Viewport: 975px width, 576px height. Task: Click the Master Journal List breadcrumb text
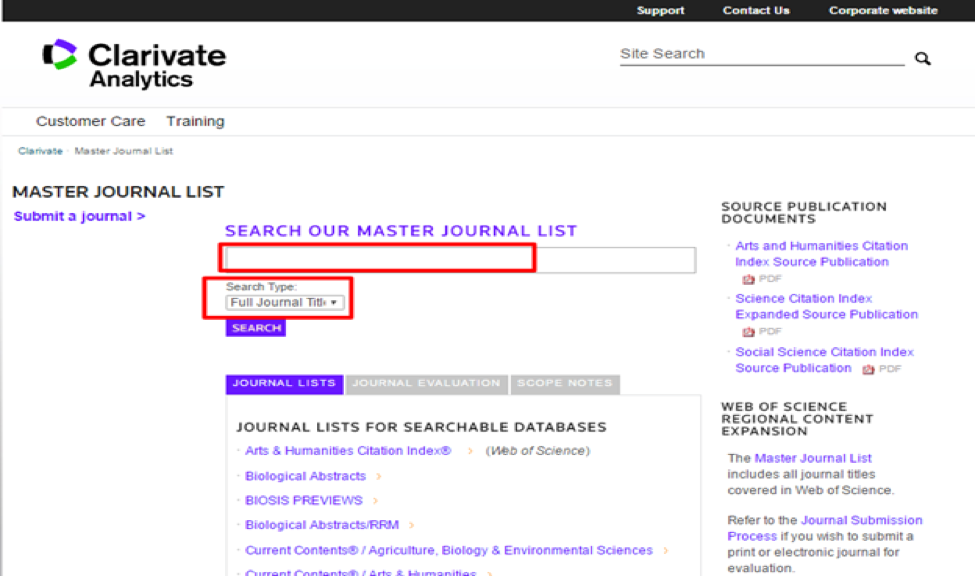coord(124,151)
